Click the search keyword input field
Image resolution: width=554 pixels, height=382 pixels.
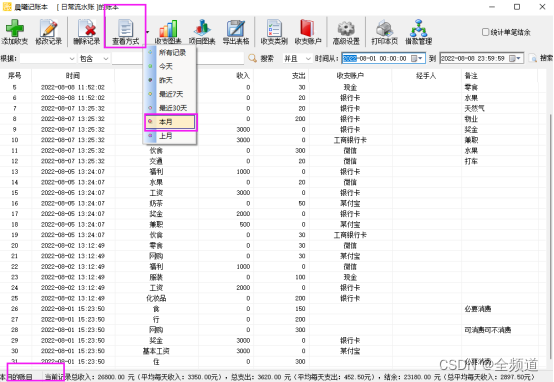click(178, 58)
